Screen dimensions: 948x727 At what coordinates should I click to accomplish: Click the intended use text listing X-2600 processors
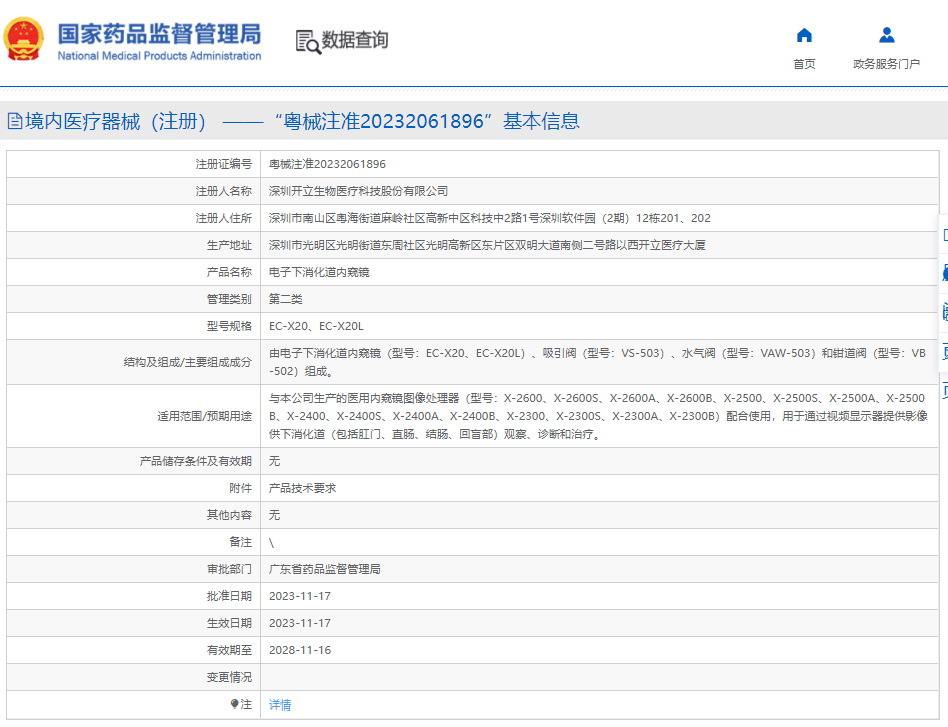point(598,416)
